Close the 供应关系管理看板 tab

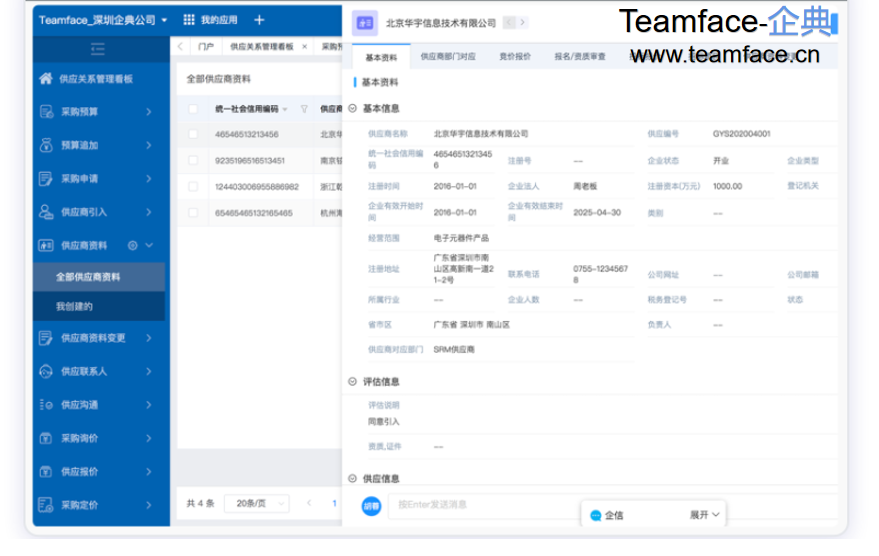coord(304,47)
